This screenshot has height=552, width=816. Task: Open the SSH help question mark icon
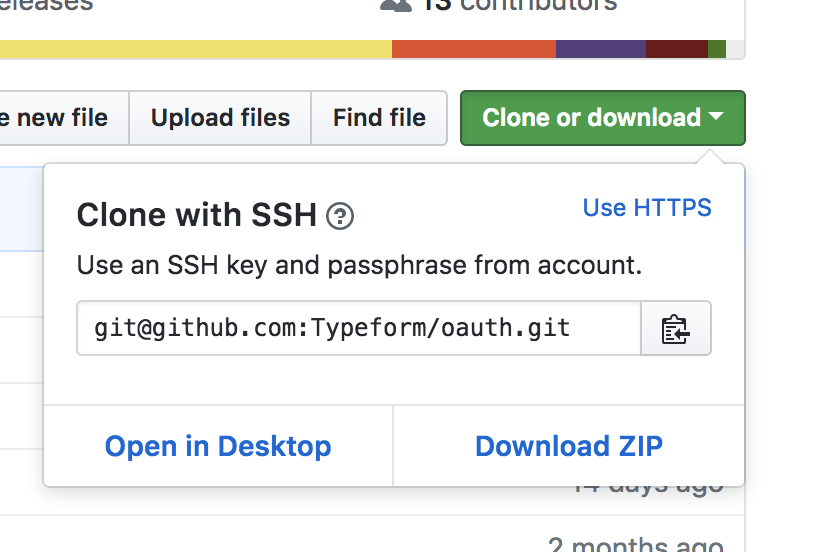[340, 216]
